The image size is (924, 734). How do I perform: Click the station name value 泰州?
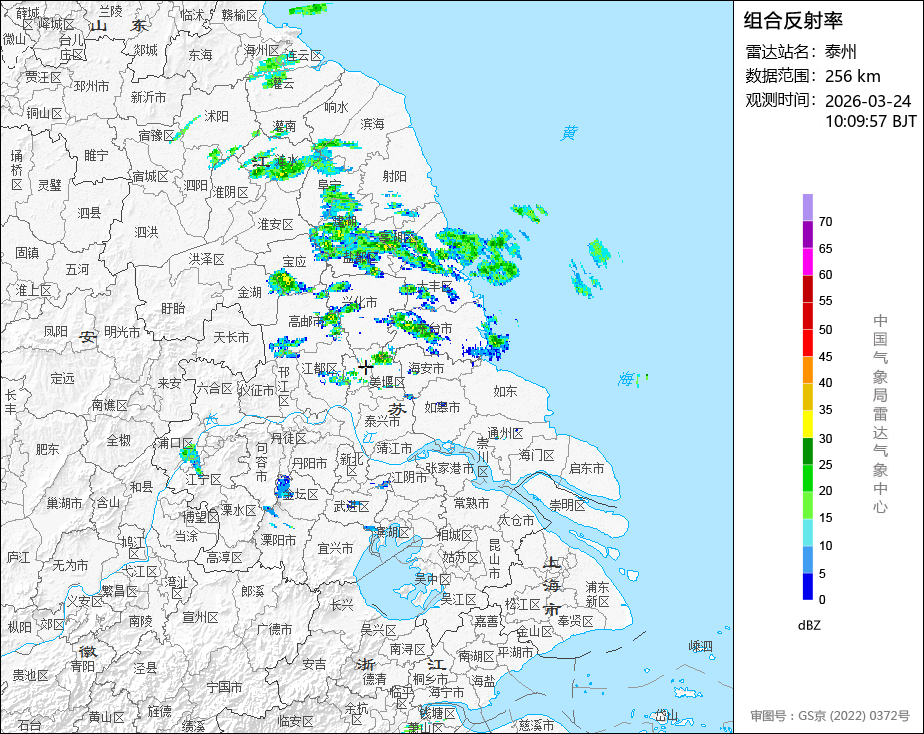tap(840, 52)
